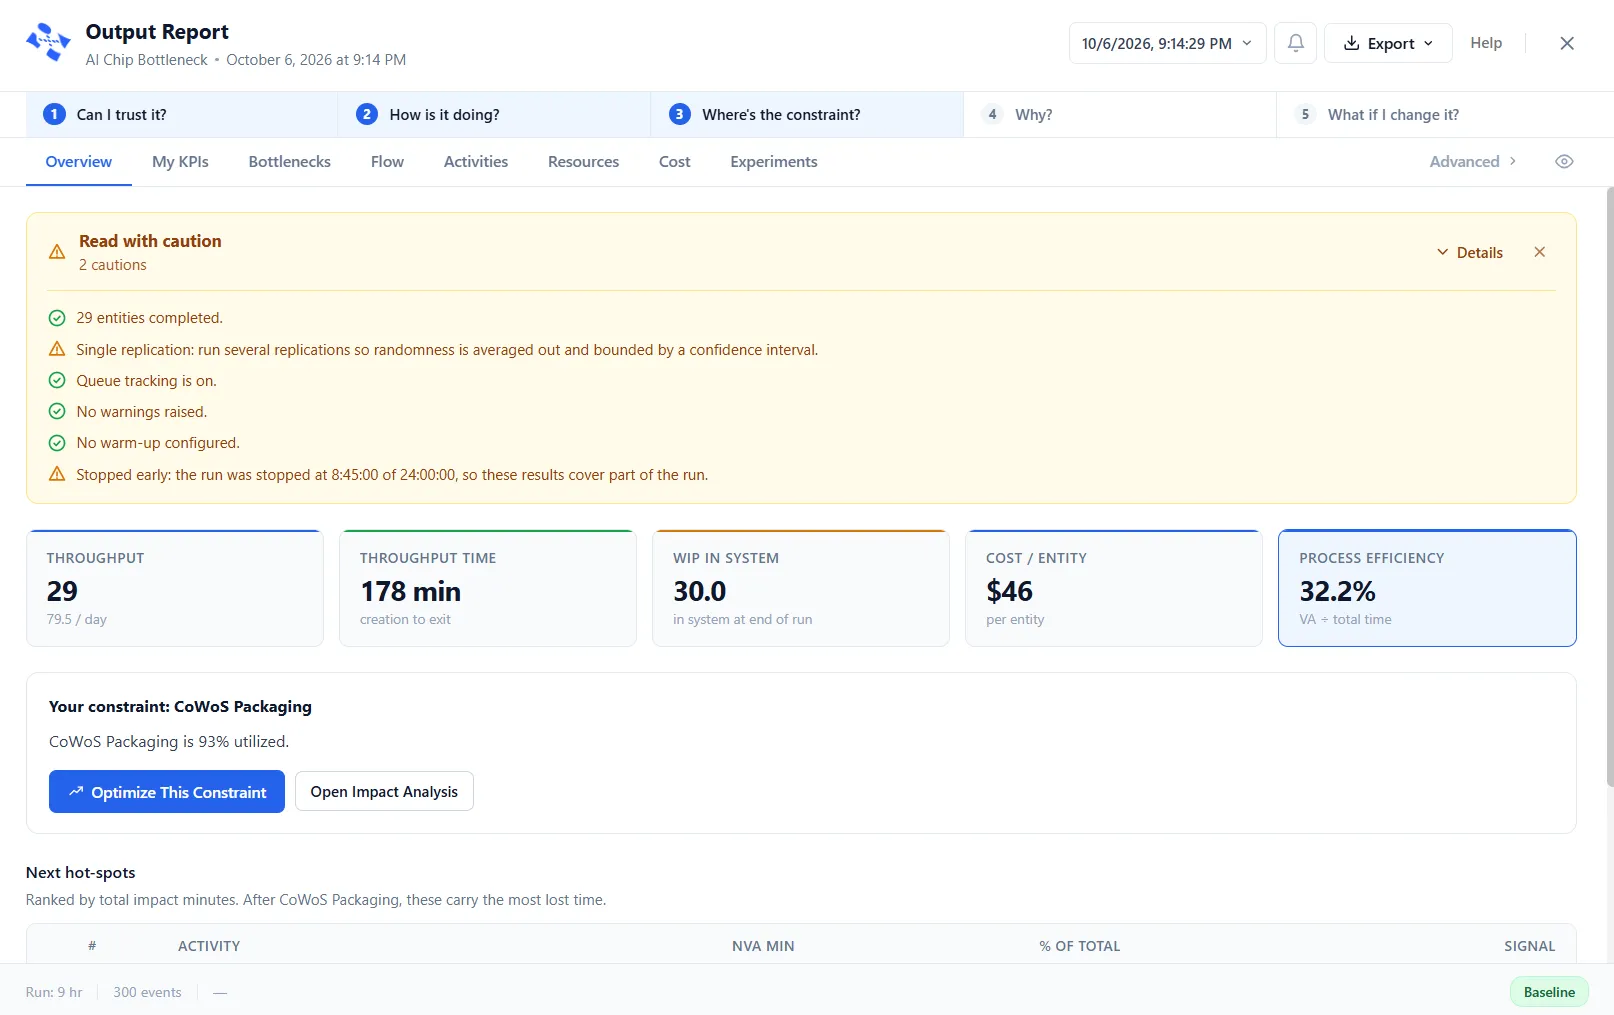Click the Baseline badge in status bar
The width and height of the screenshot is (1614, 1015).
[x=1549, y=992]
